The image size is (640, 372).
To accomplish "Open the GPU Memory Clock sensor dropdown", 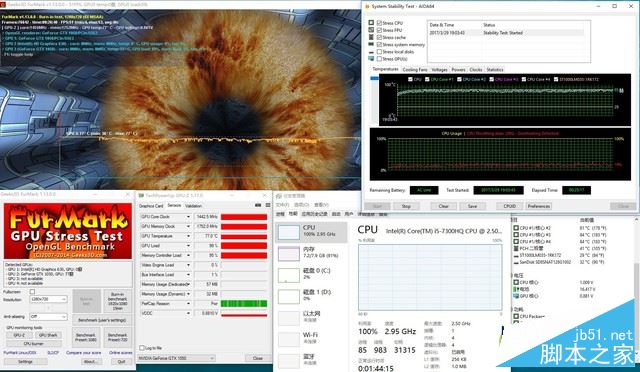I will tap(188, 226).
